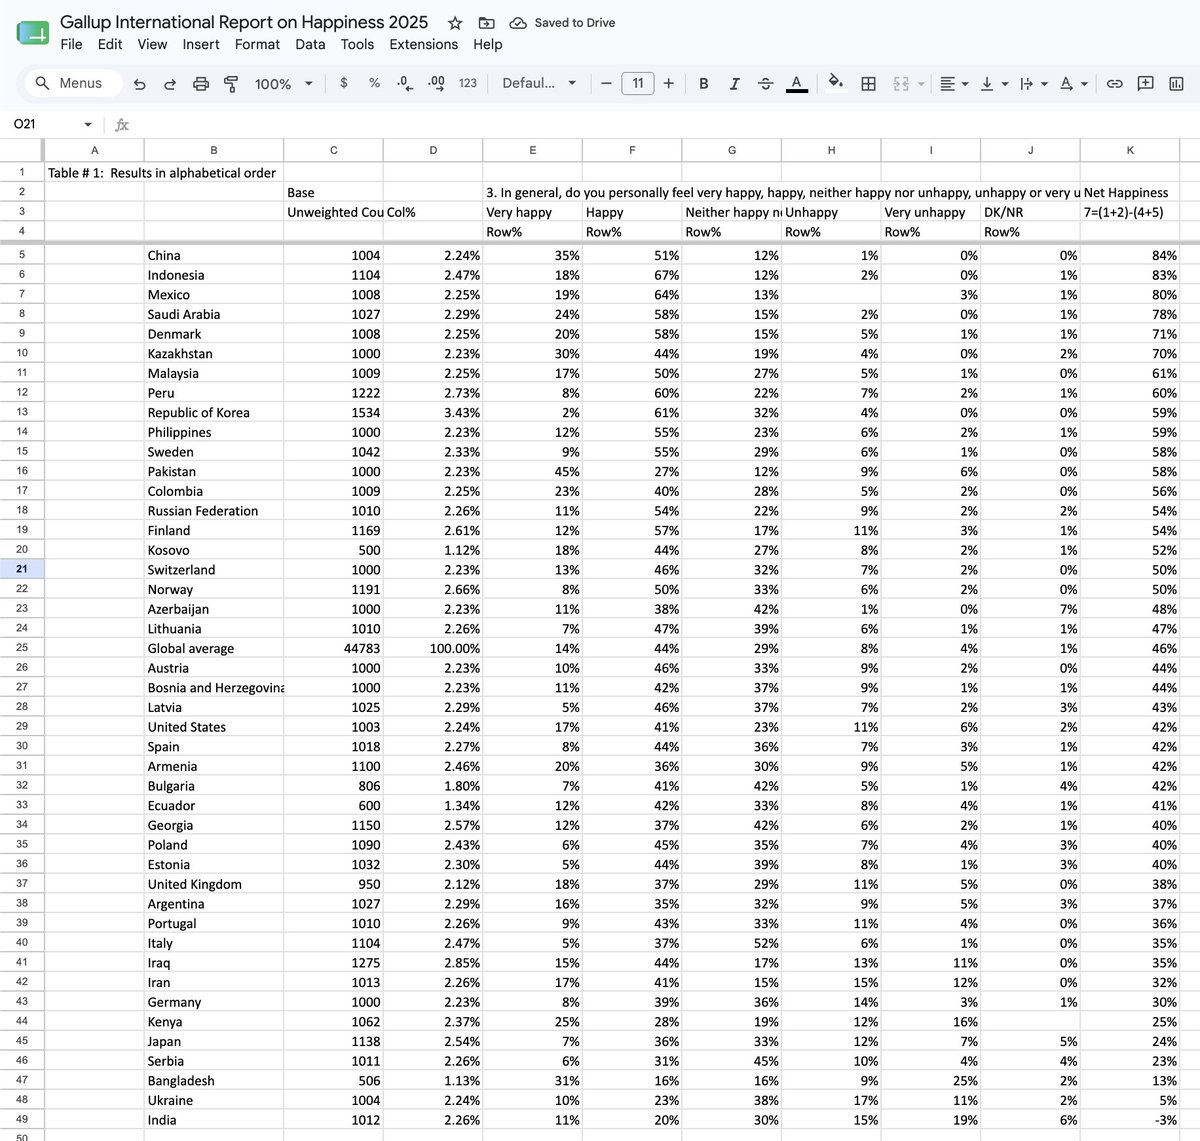Toggle italic formatting

pos(734,84)
